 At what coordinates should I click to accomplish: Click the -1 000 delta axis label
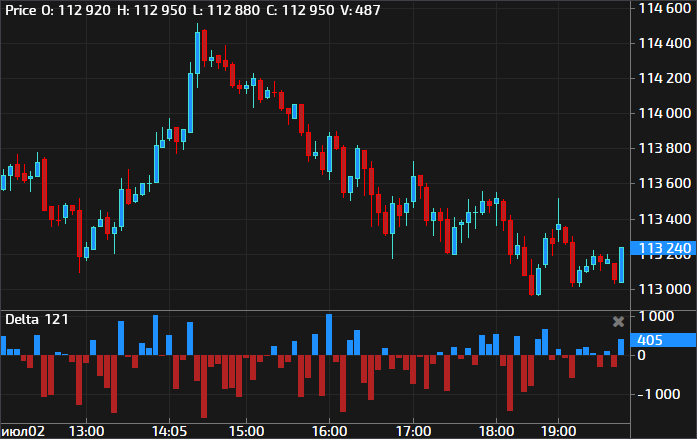pyautogui.click(x=661, y=393)
